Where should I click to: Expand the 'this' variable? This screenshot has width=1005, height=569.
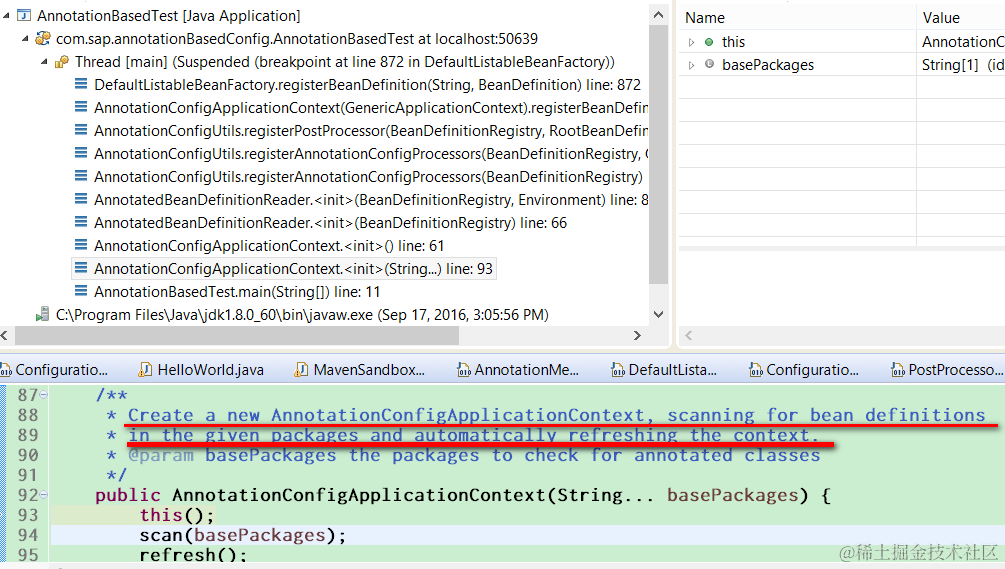click(692, 42)
